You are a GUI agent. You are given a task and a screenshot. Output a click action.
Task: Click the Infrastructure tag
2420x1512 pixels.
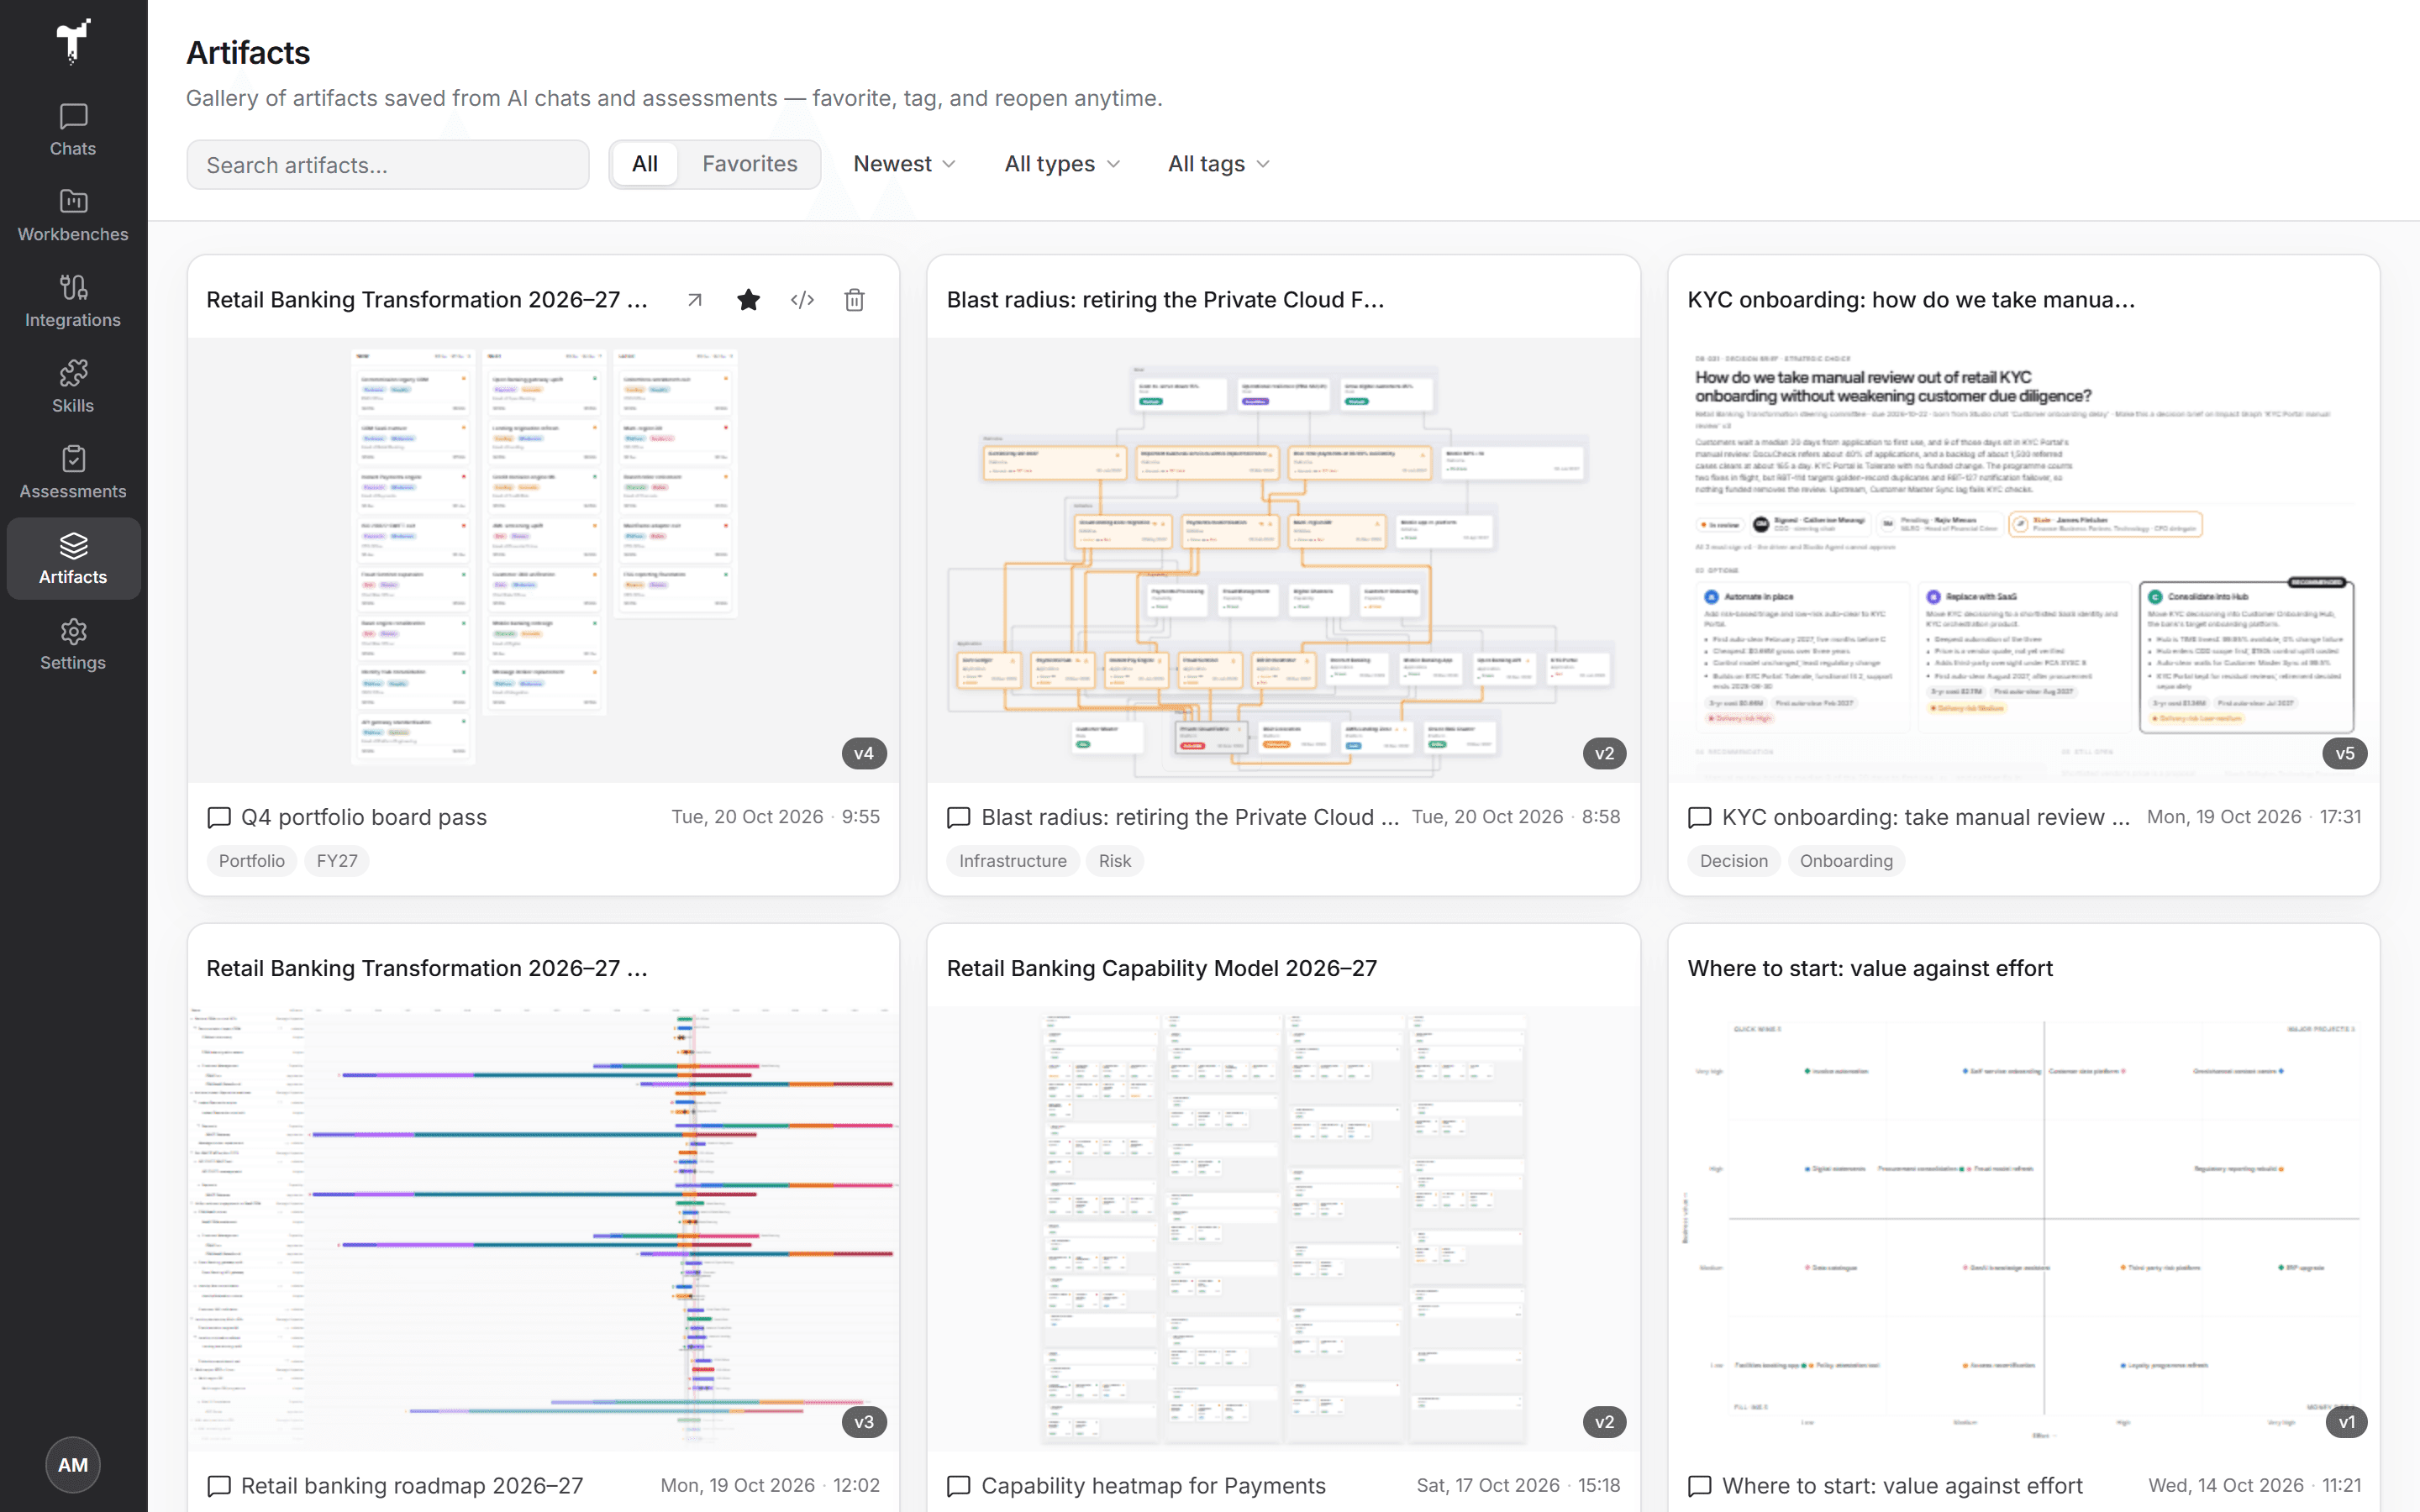(1013, 861)
